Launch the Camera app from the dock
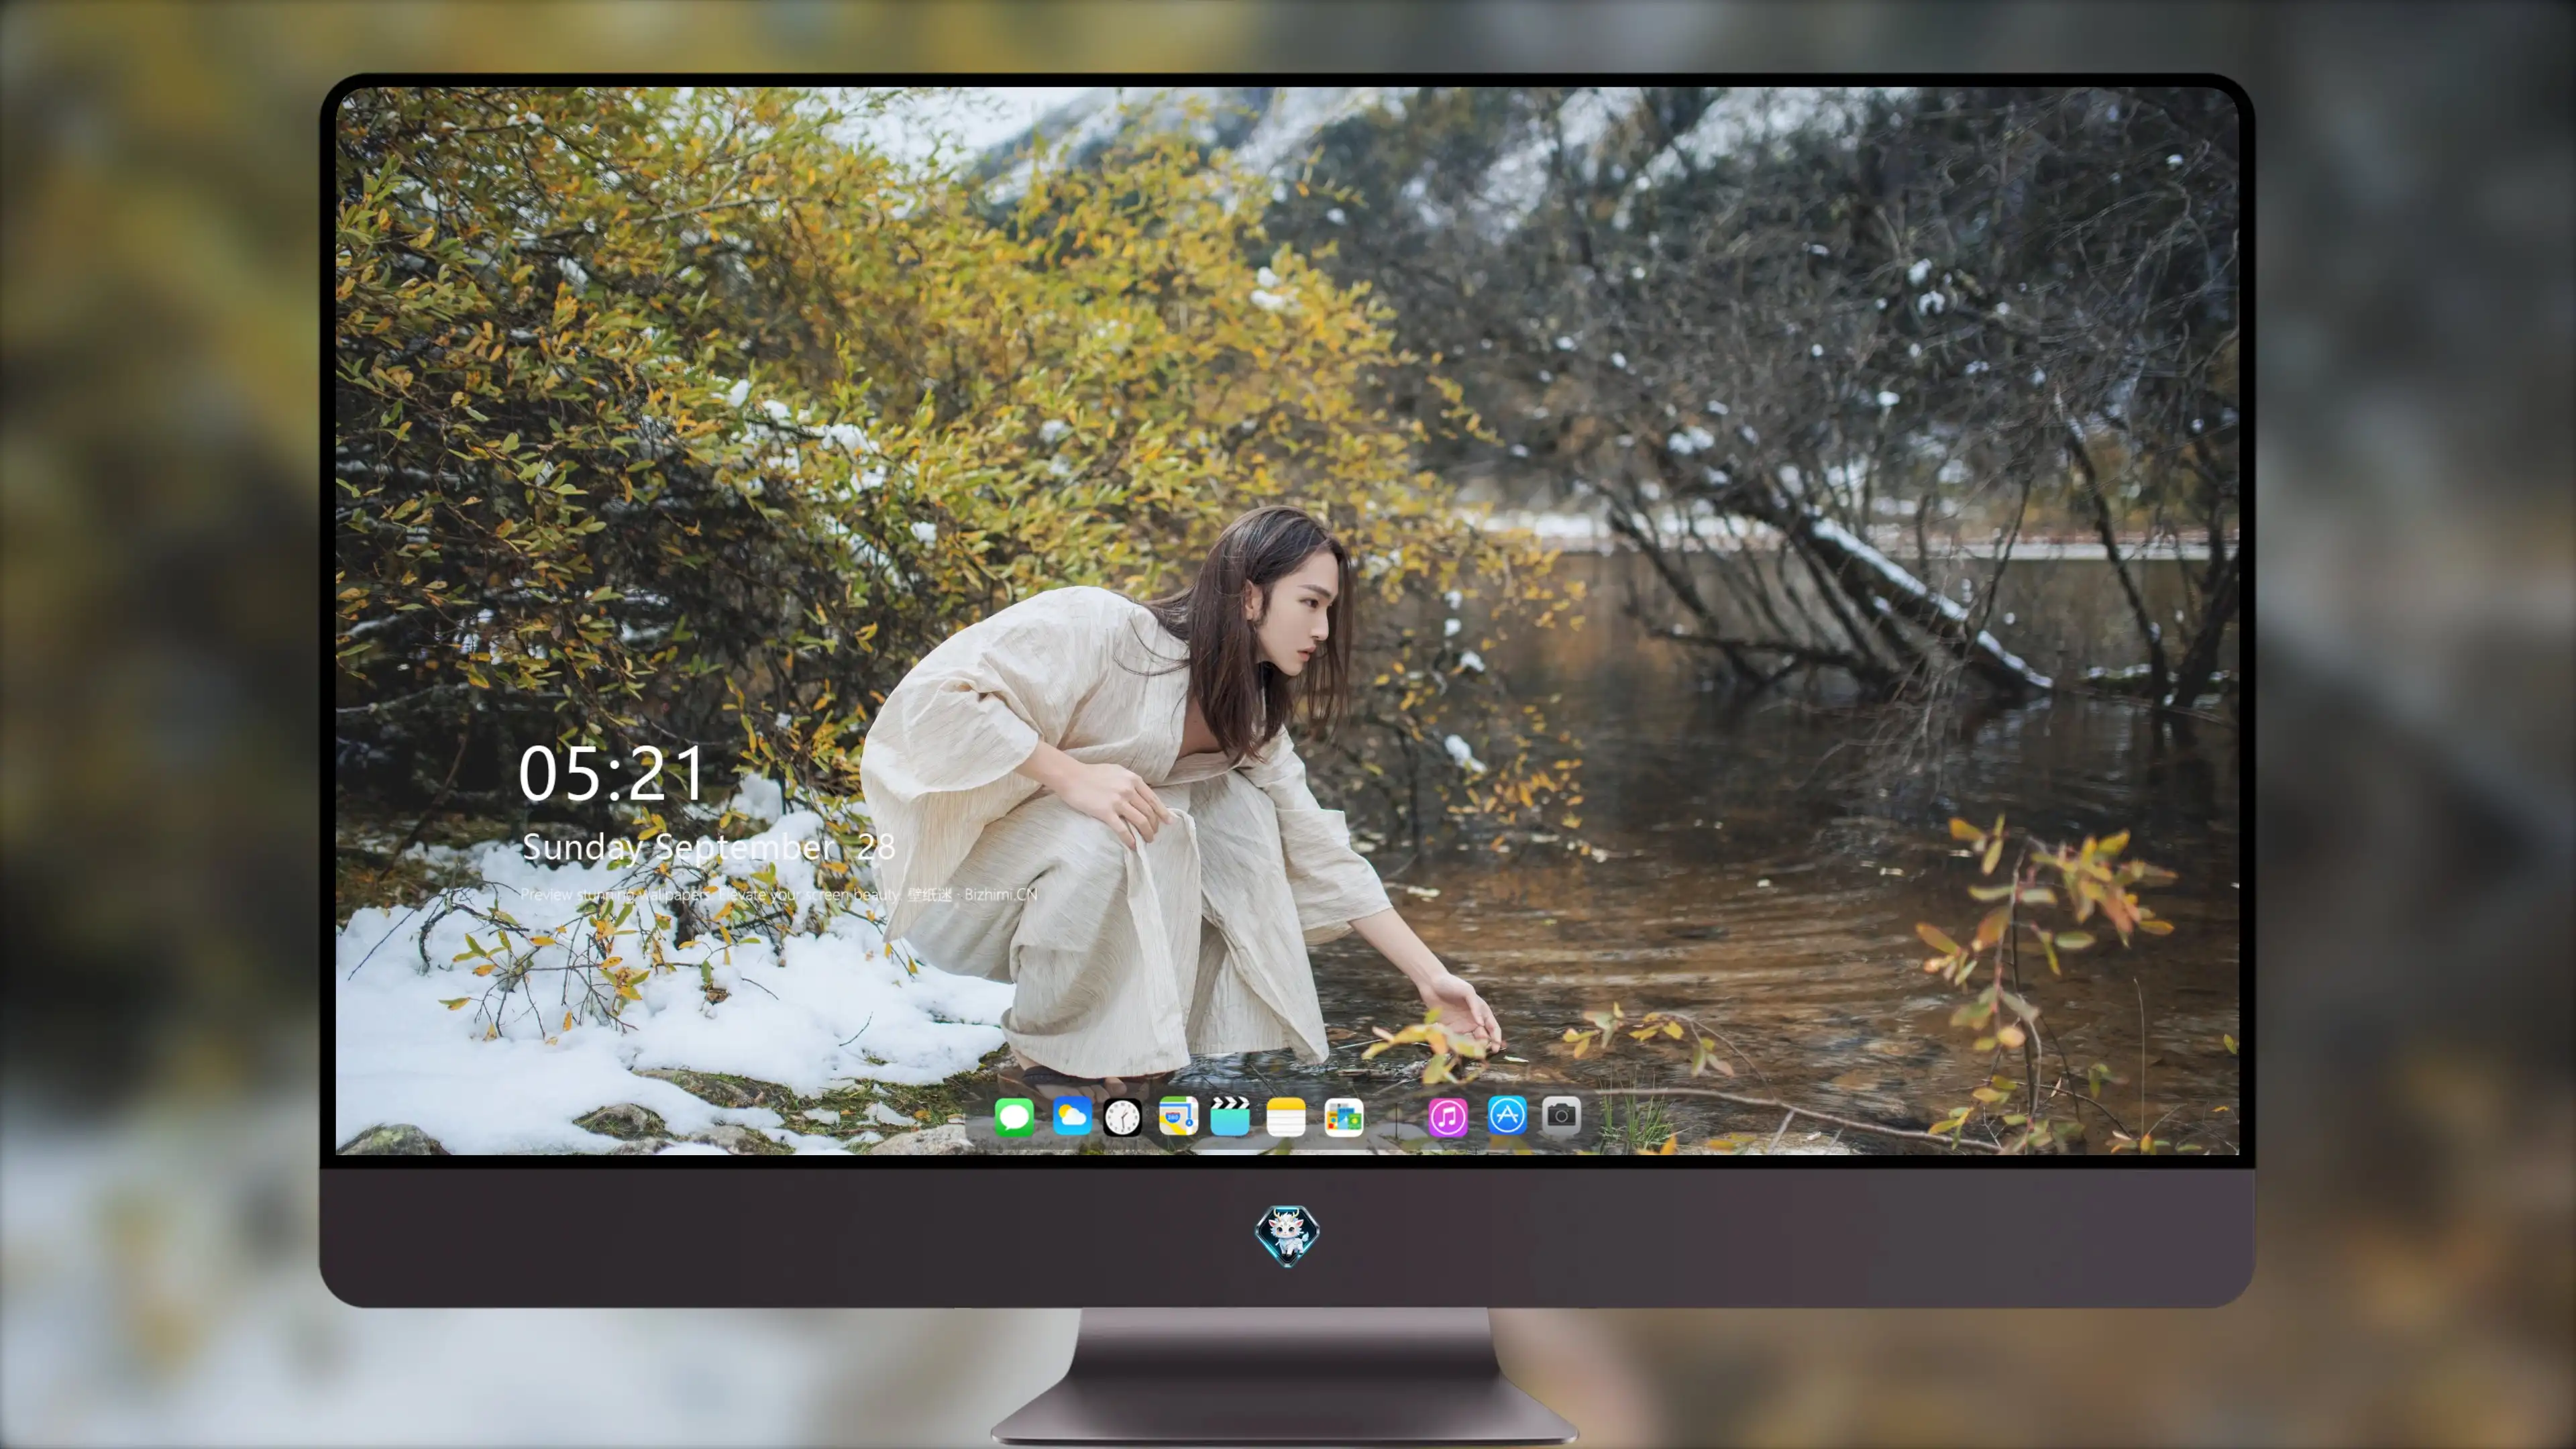Screen dimensions: 2576x1449 click(1561, 1115)
